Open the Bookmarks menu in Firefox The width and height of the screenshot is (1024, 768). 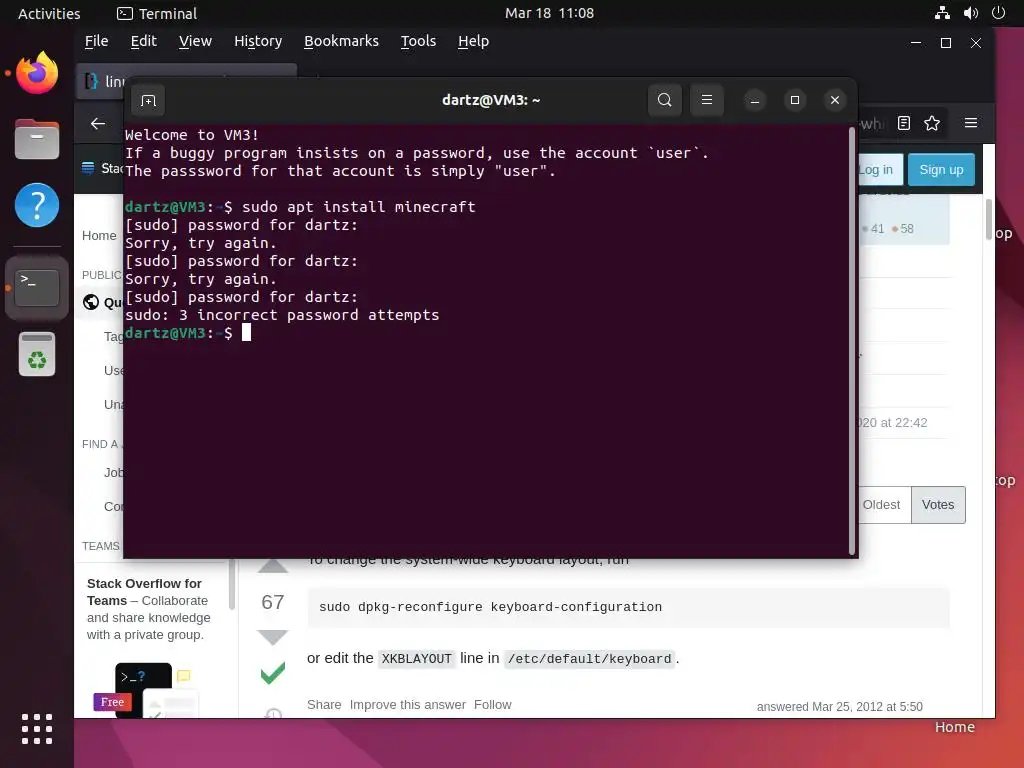[341, 41]
